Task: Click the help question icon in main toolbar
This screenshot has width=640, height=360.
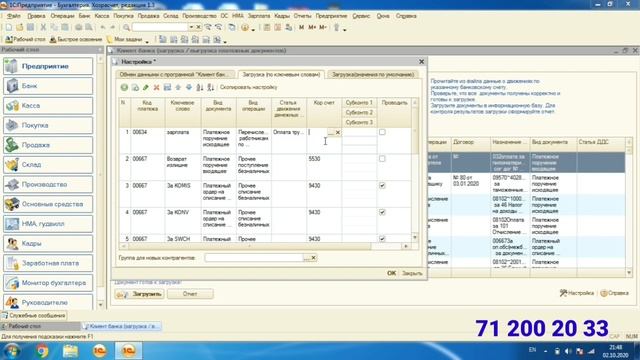Action: (244, 27)
